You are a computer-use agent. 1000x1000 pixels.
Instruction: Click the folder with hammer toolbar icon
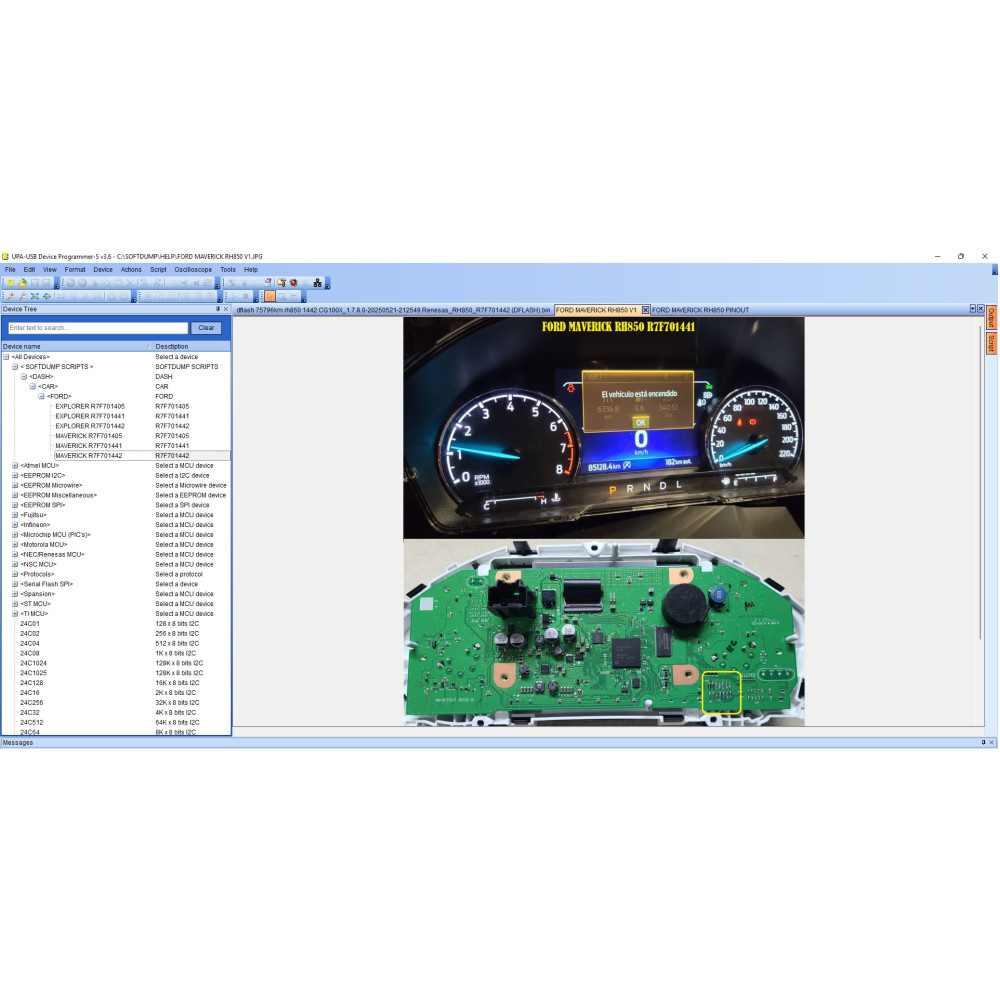pos(281,283)
